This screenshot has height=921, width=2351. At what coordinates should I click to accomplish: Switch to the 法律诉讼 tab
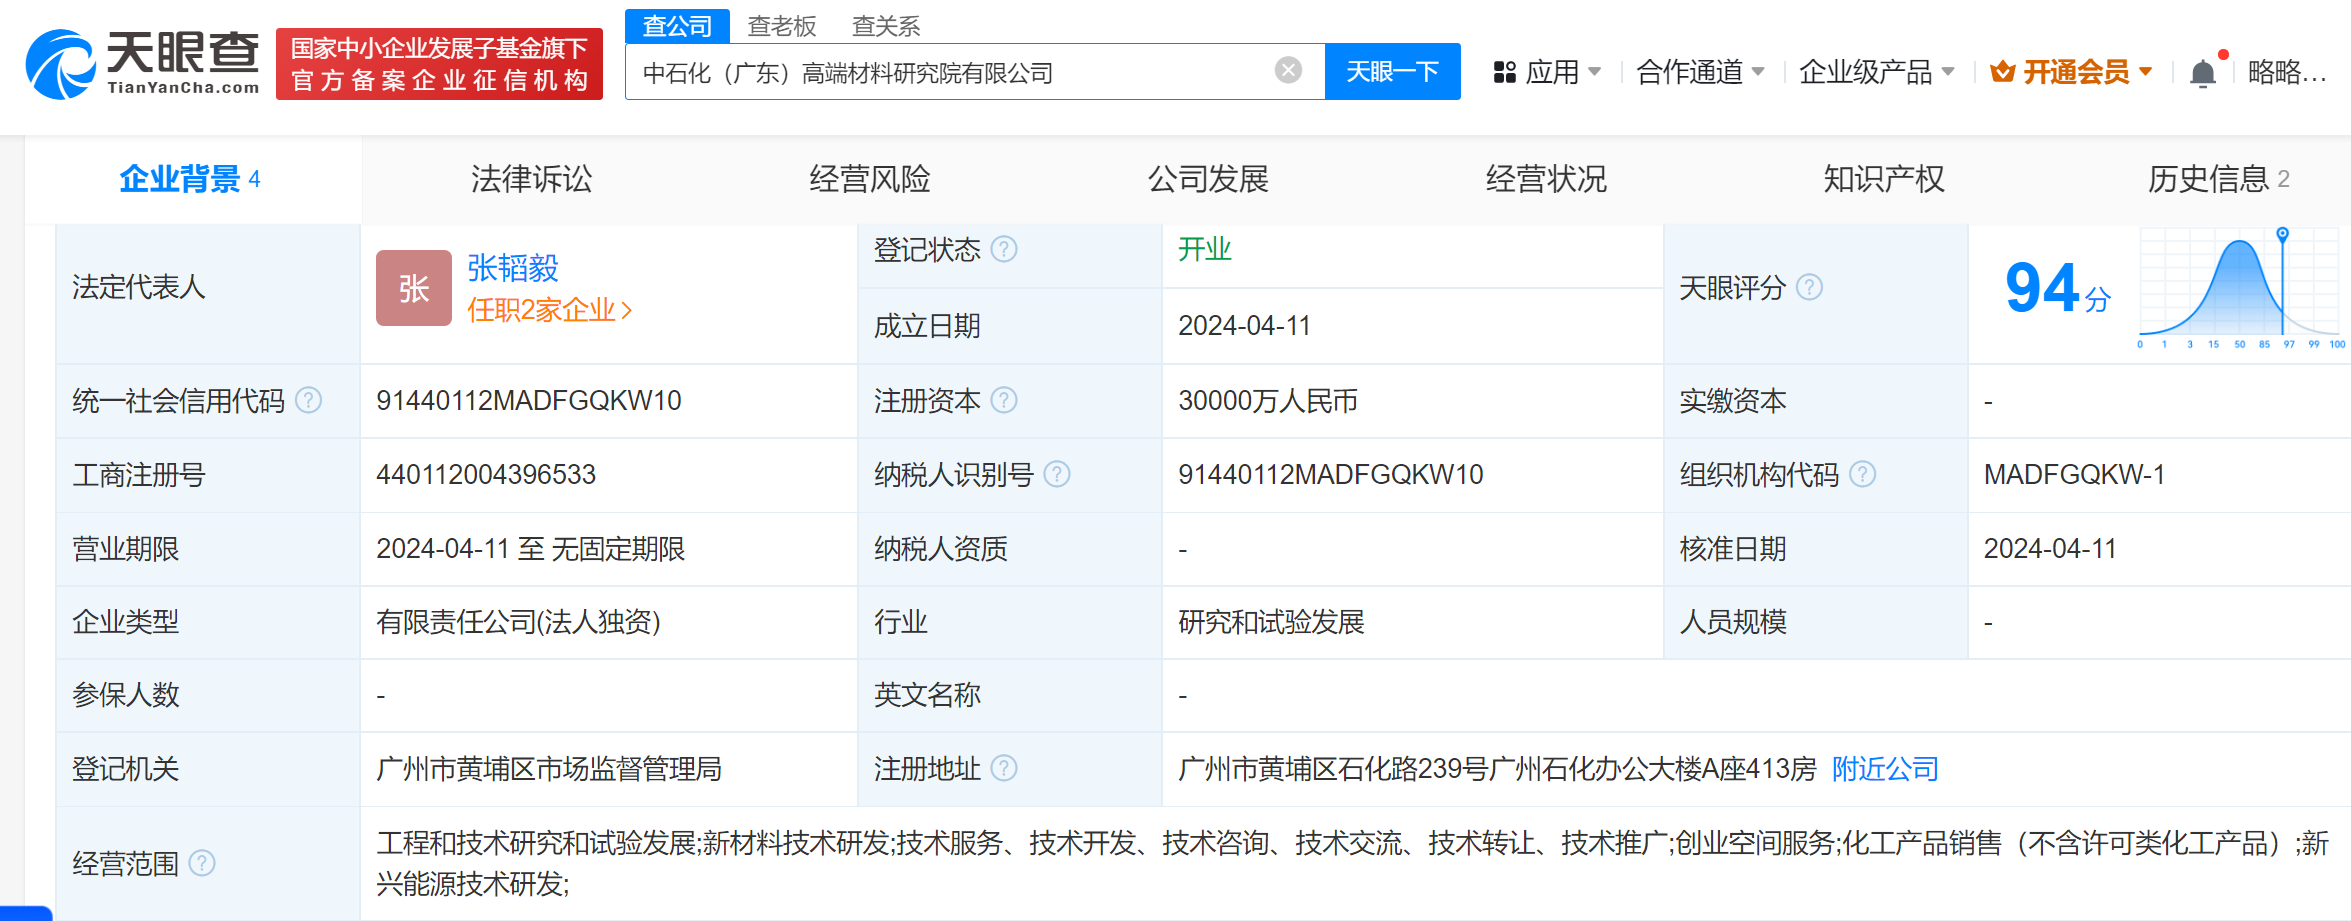tap(531, 179)
